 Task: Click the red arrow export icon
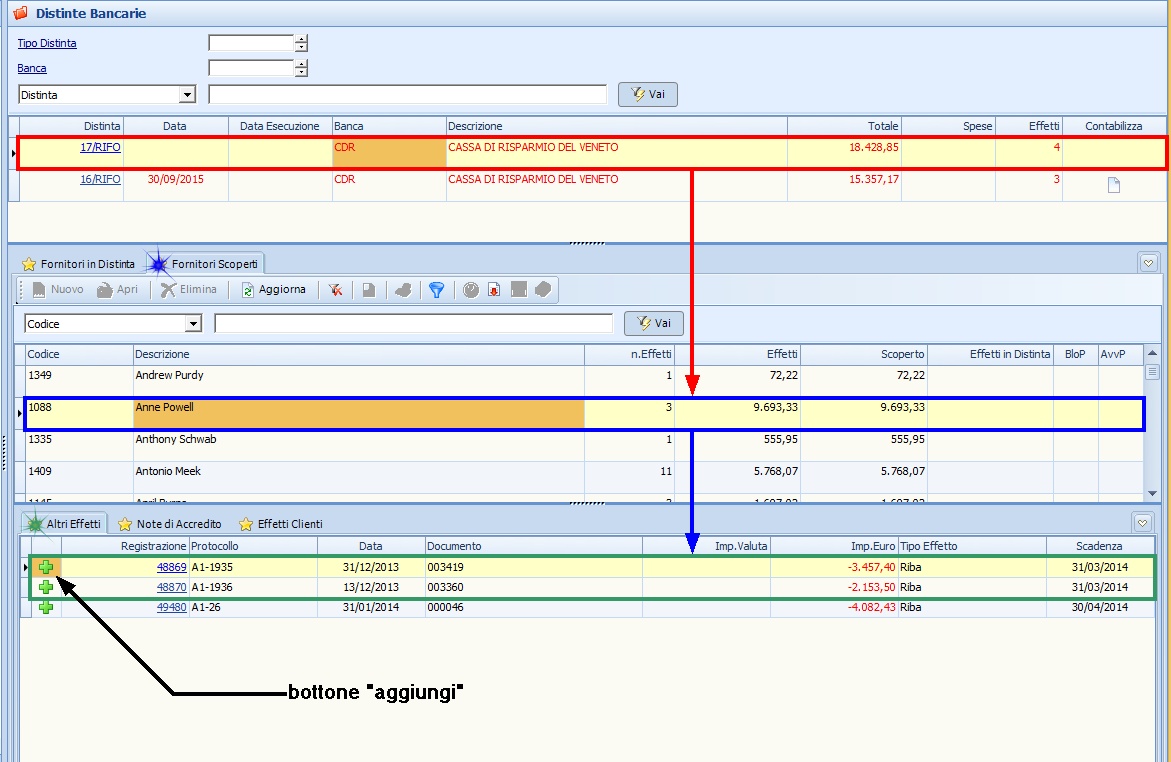[494, 290]
